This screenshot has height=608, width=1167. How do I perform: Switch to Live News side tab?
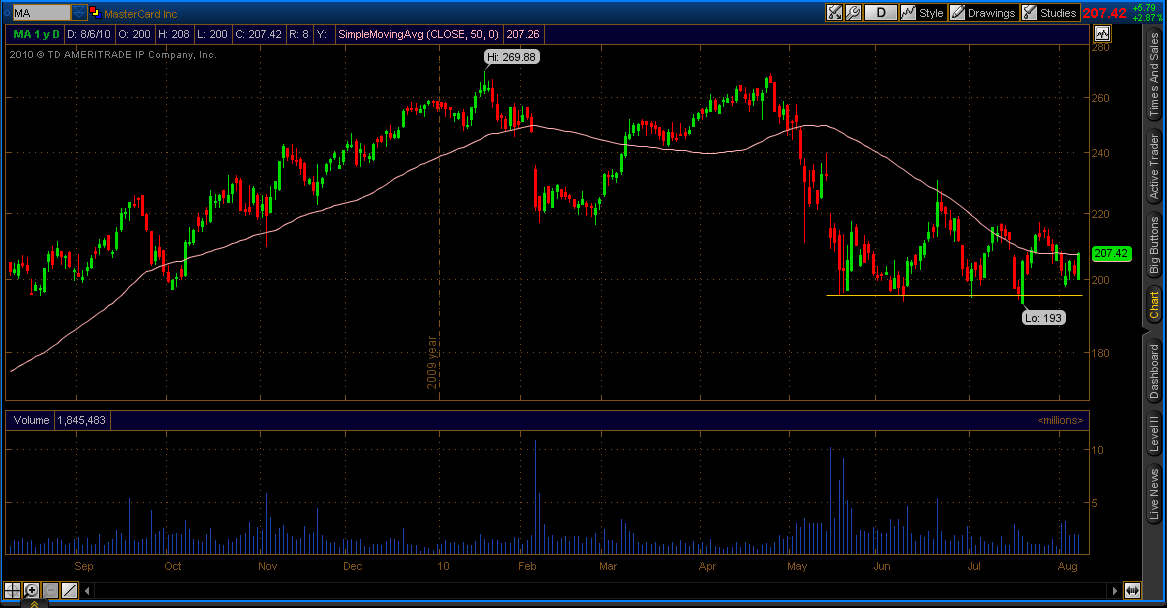1154,494
